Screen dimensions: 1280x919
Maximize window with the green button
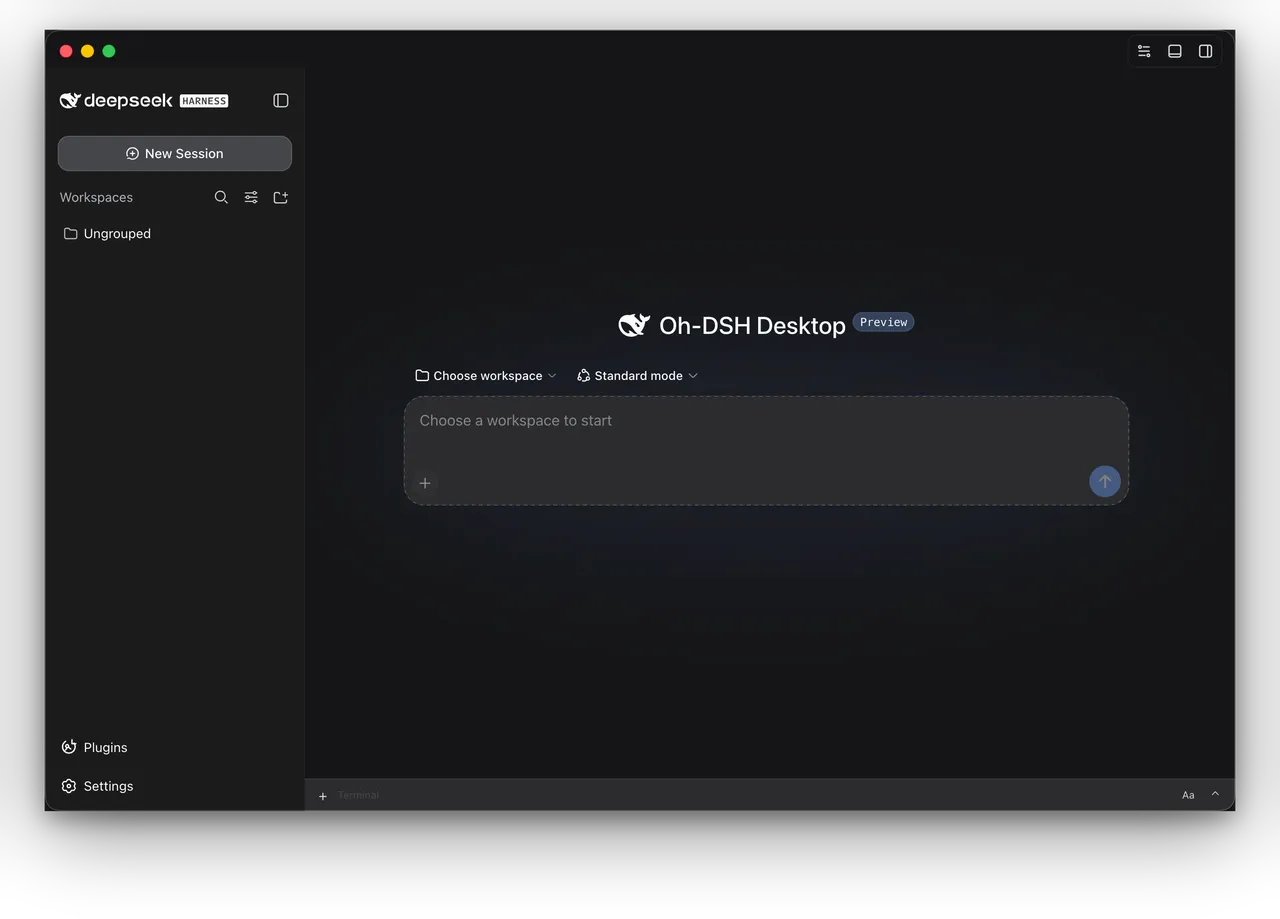[109, 51]
